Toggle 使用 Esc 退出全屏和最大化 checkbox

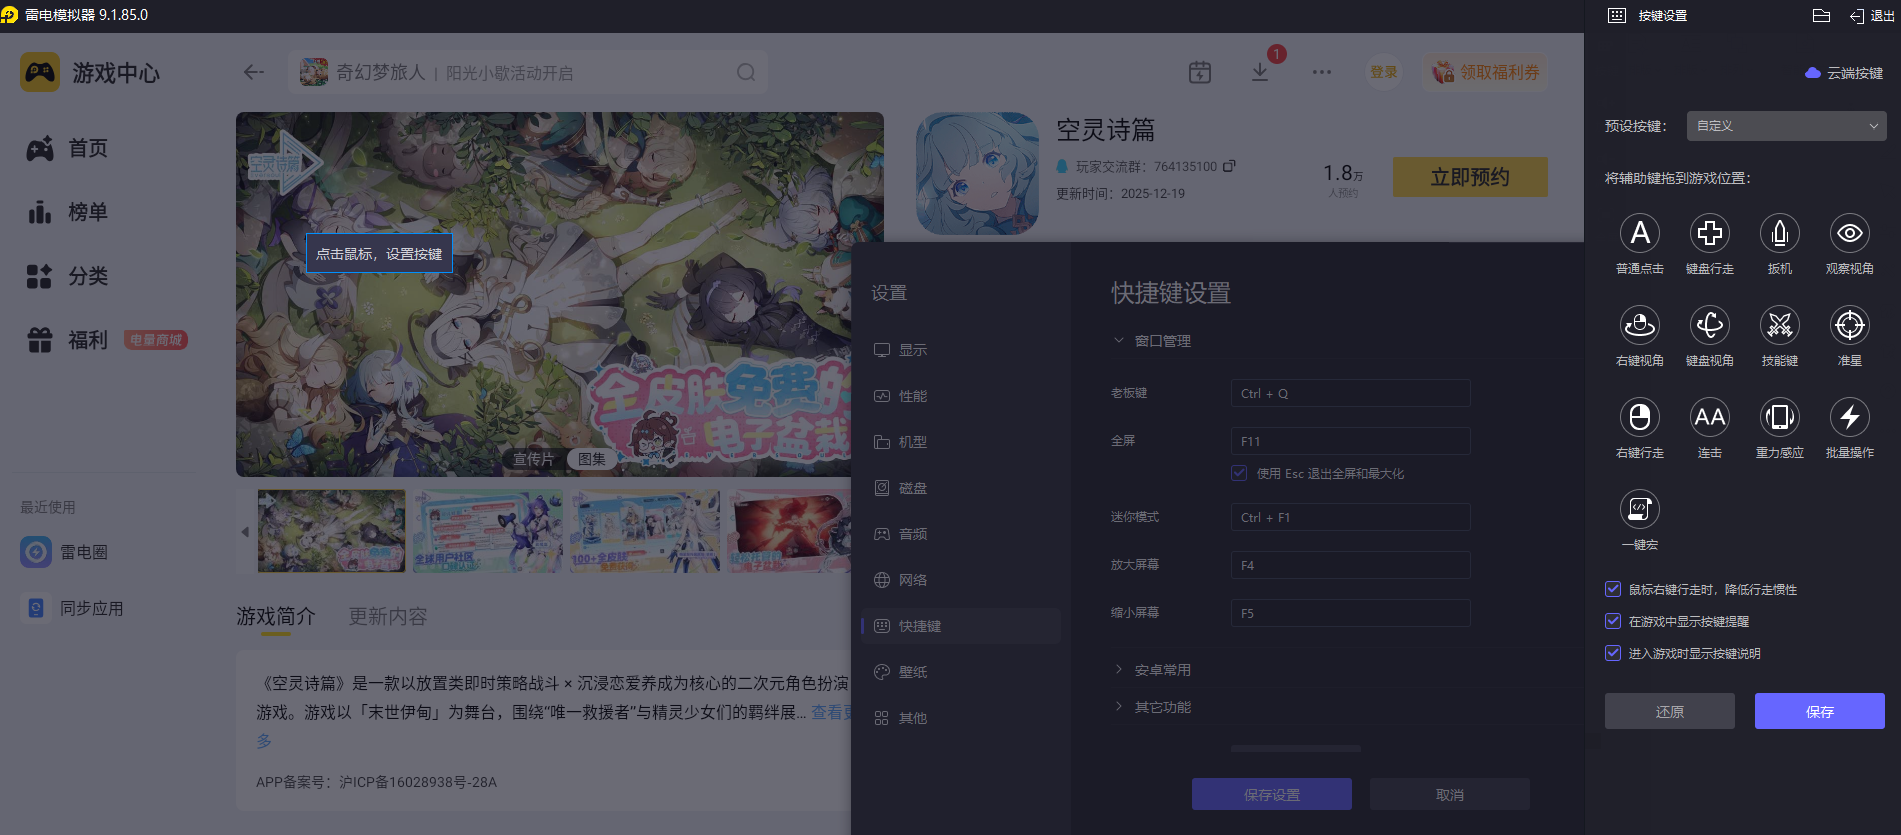(x=1239, y=473)
